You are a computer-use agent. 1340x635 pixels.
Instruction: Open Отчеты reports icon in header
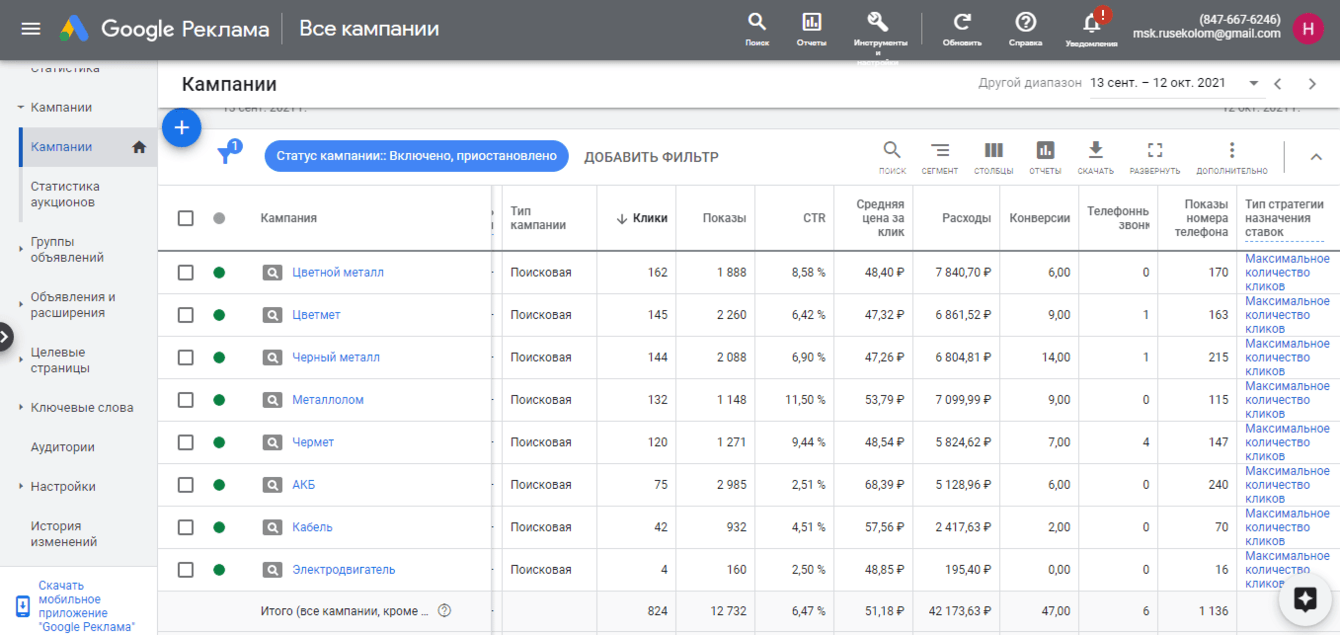811,23
